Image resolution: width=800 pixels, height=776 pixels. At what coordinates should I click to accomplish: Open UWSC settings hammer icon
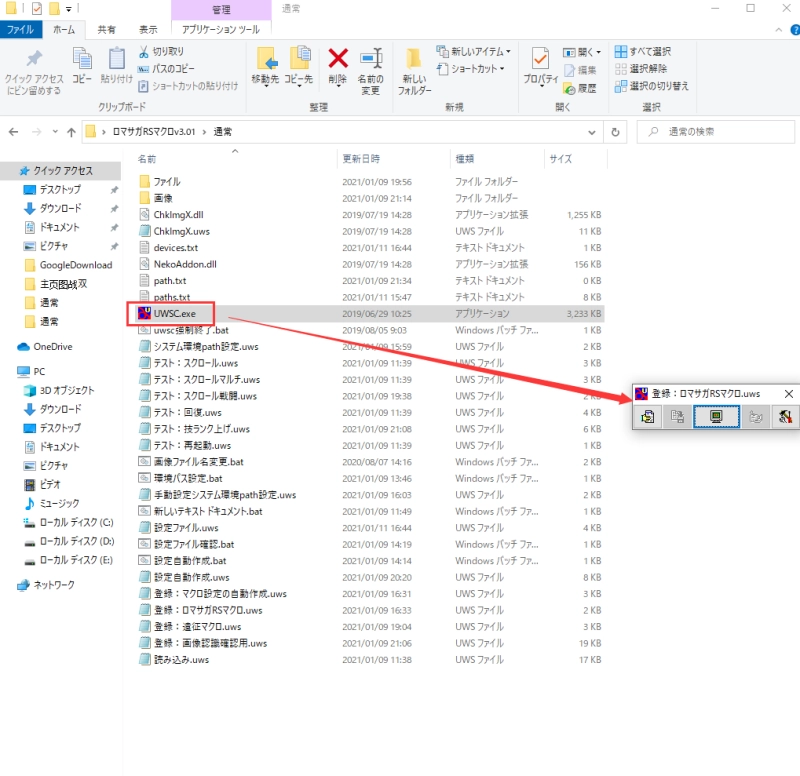786,418
